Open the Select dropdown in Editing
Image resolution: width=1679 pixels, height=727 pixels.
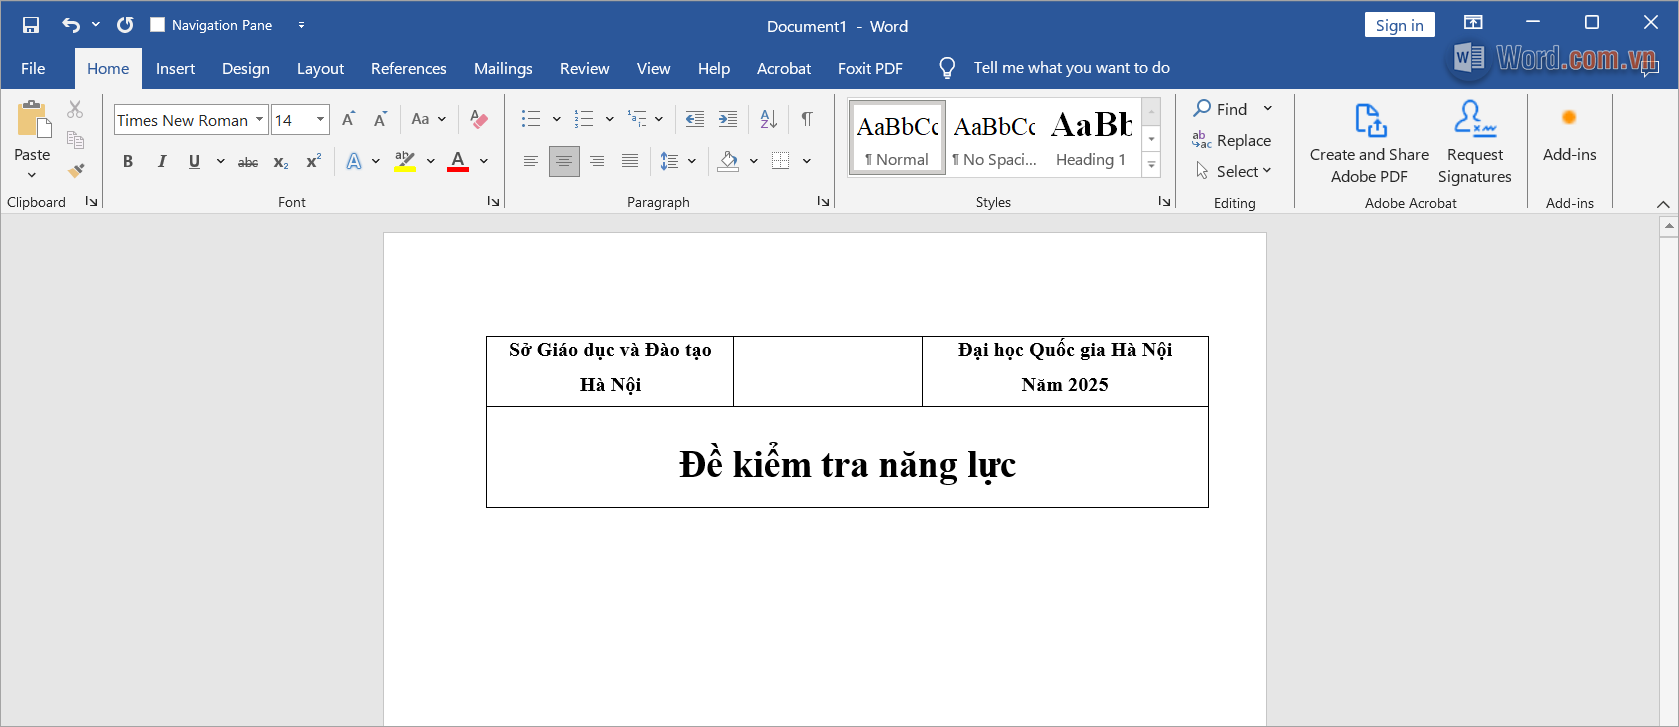[x=1234, y=171]
